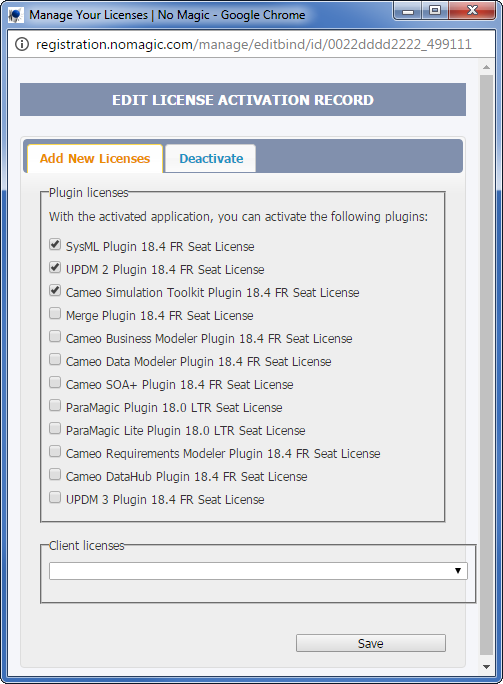The width and height of the screenshot is (503, 684).
Task: Click the site info icon in address bar
Action: [x=22, y=44]
